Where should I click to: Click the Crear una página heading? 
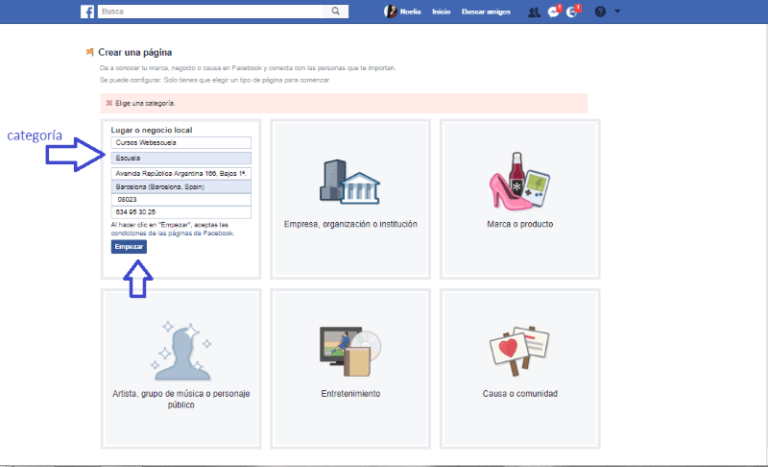tap(135, 52)
